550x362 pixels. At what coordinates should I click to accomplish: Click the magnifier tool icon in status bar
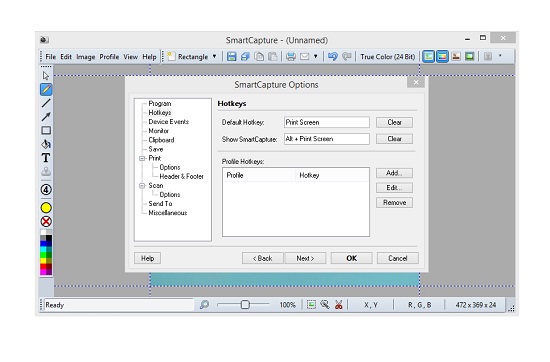tap(325, 304)
